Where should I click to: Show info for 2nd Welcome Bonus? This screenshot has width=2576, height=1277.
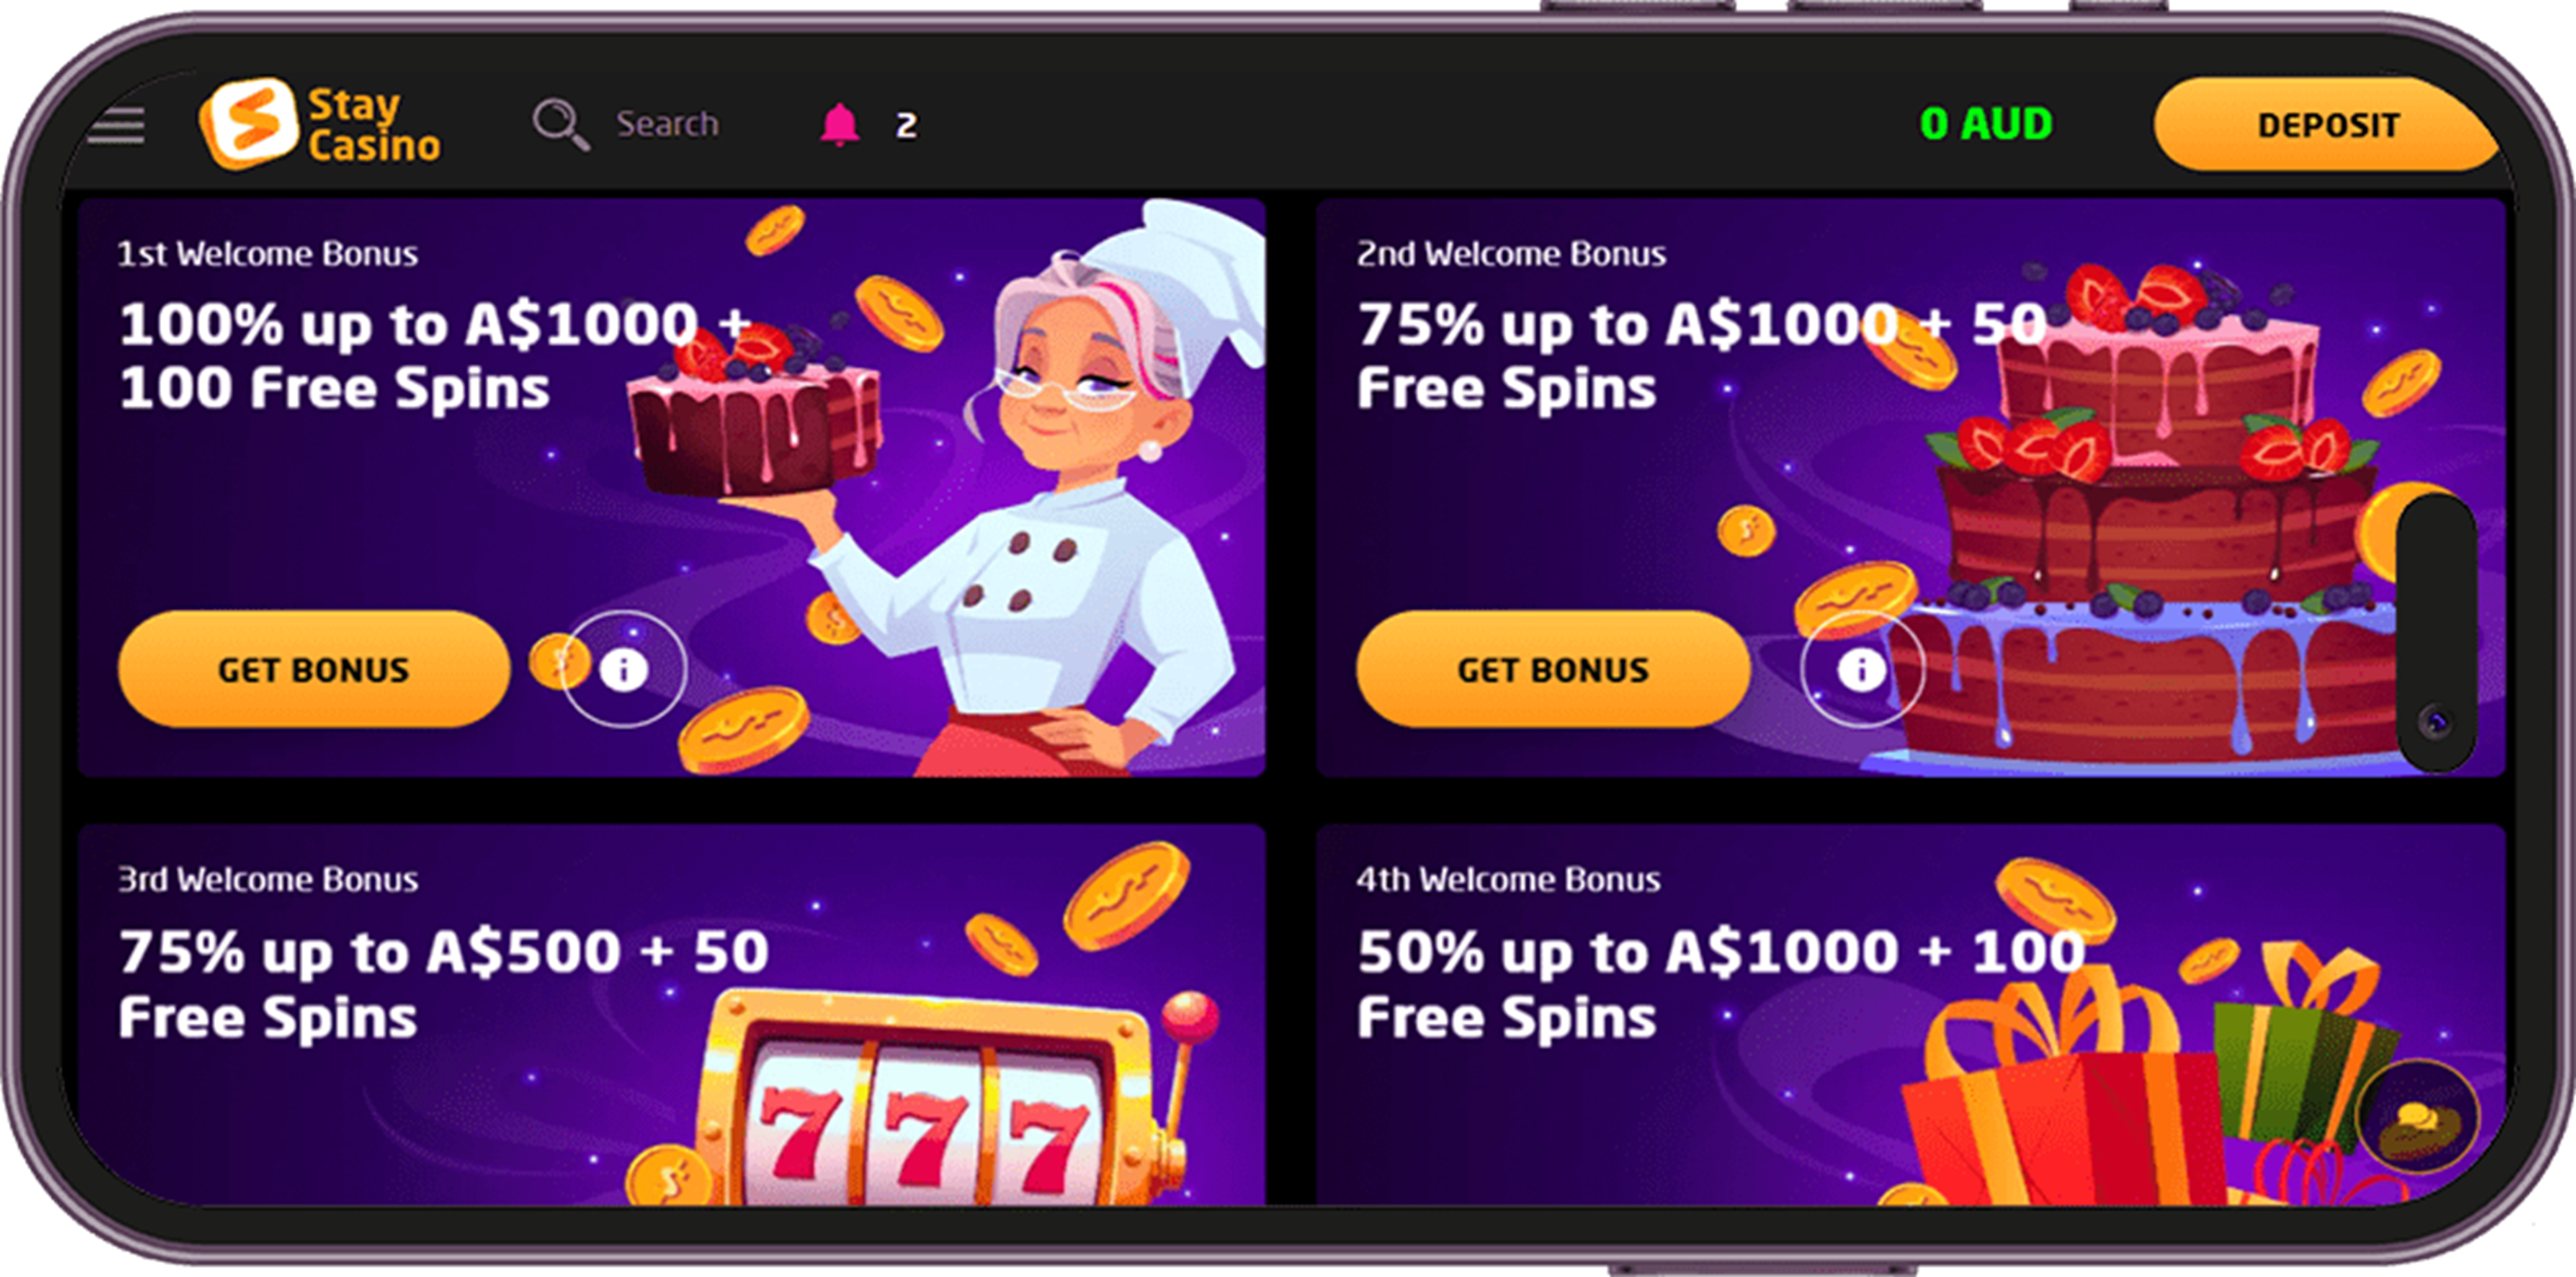1861,669
